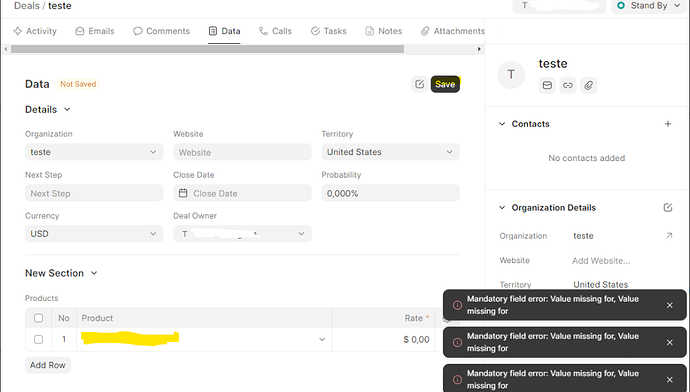Switch to the Calls tab

pos(275,31)
